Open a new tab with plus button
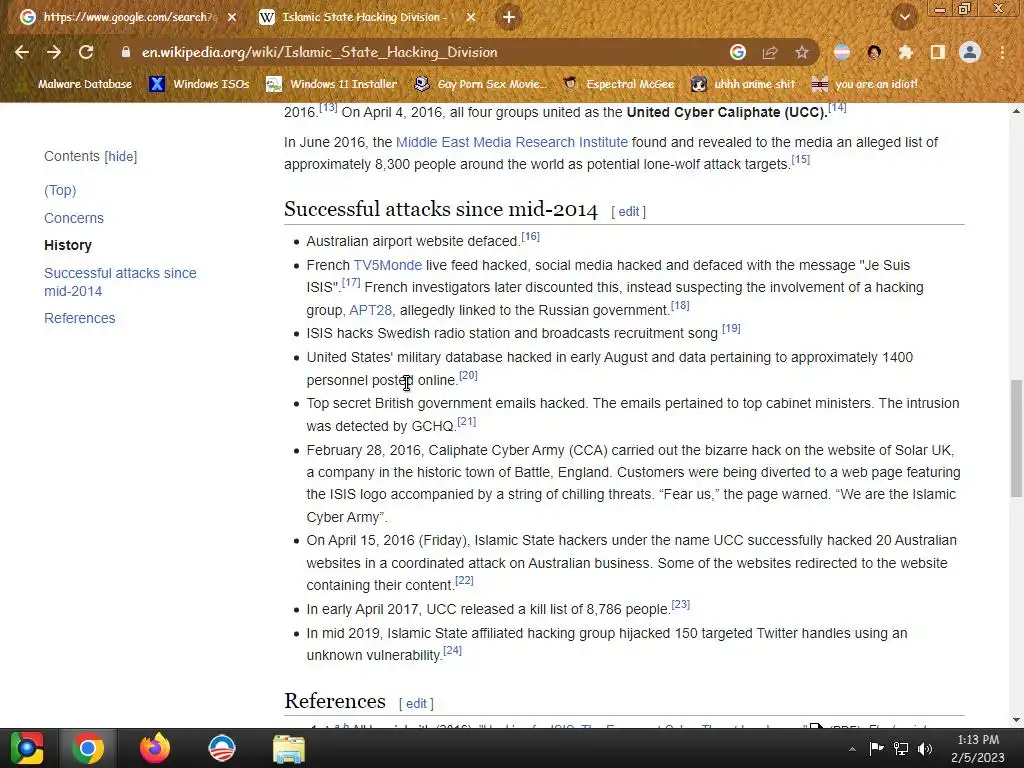 click(509, 17)
